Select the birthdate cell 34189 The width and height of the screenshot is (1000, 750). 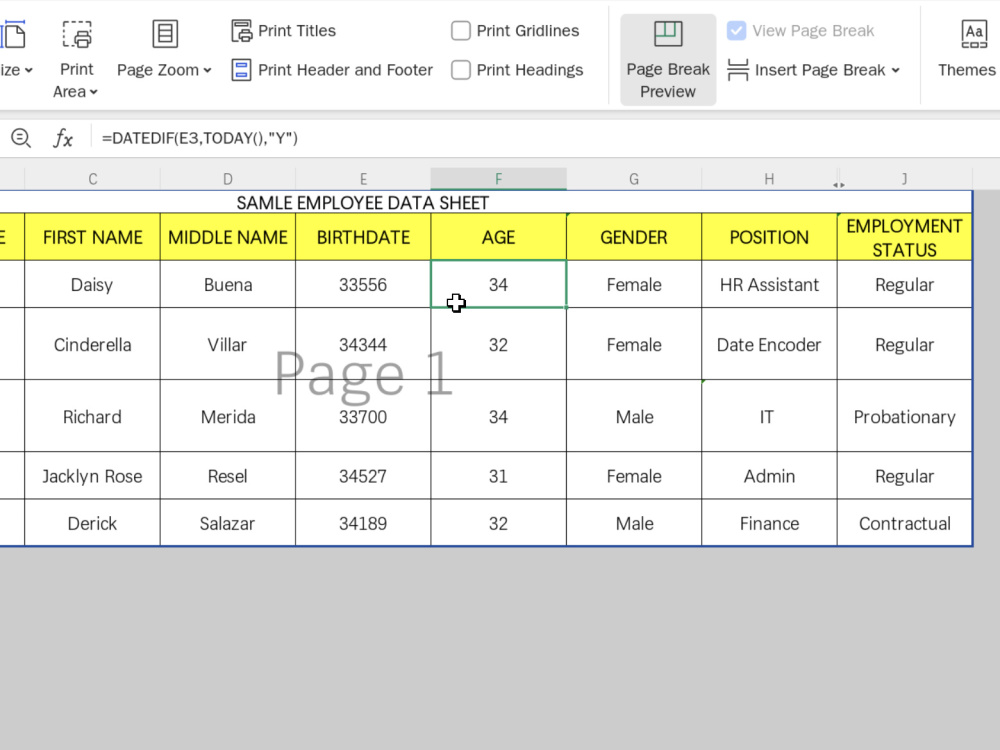tap(363, 523)
